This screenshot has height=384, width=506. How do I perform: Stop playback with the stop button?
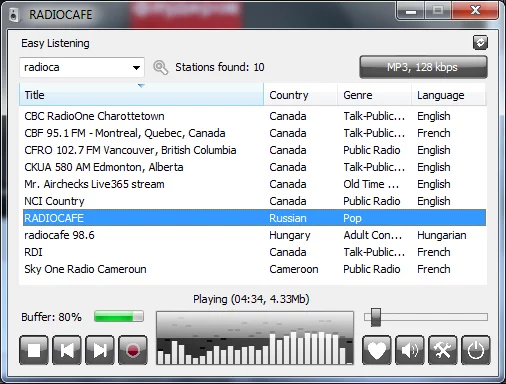point(34,350)
